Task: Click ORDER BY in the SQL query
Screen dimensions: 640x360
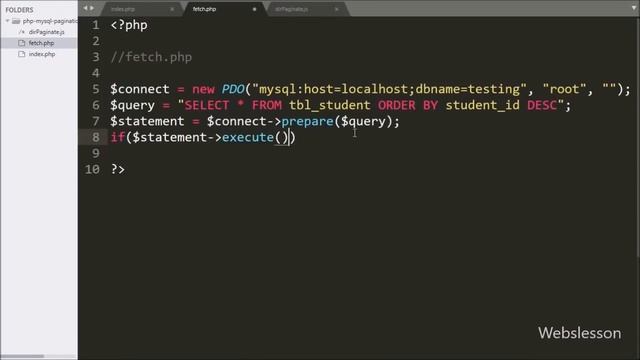Action: point(407,105)
